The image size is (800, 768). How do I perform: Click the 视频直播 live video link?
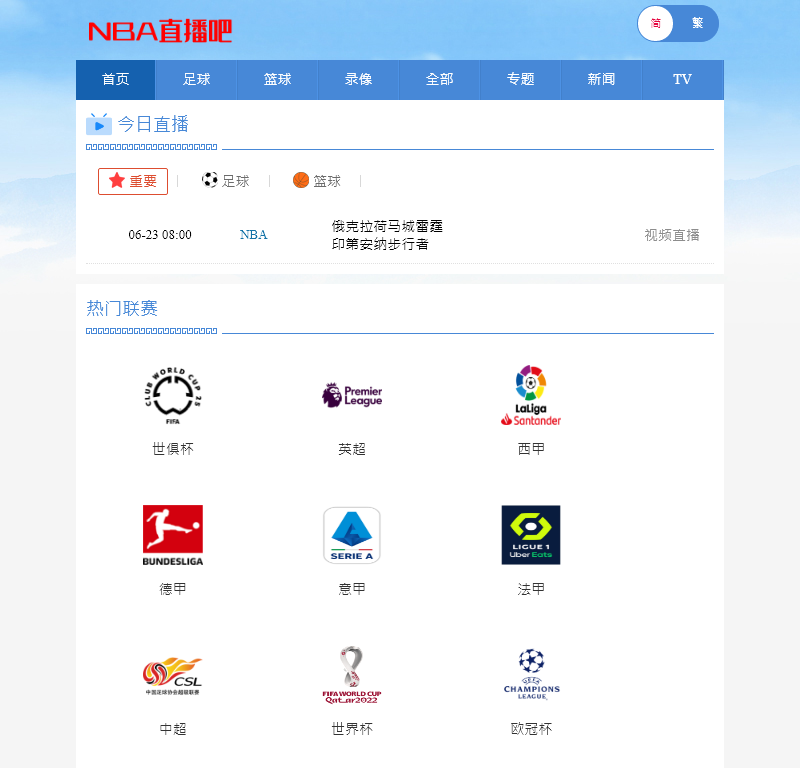(x=672, y=235)
